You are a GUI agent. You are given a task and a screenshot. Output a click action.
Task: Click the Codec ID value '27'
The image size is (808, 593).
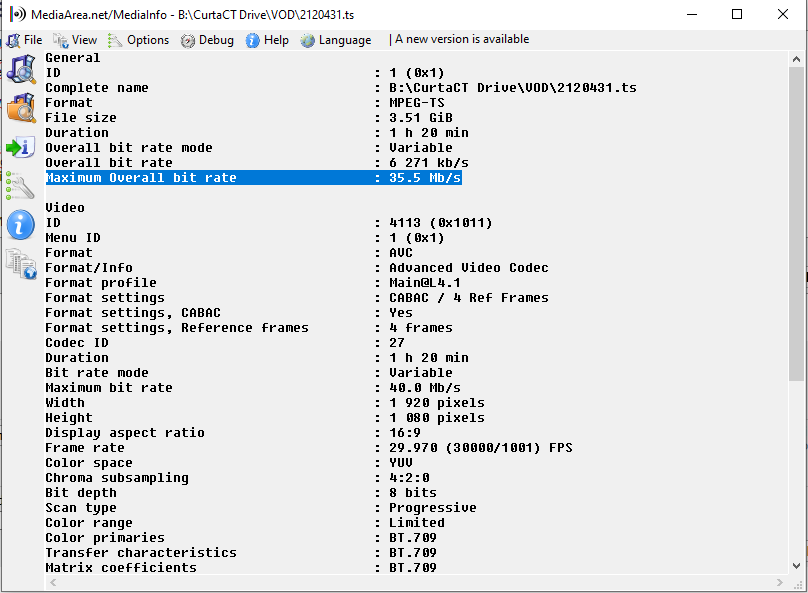[397, 343]
